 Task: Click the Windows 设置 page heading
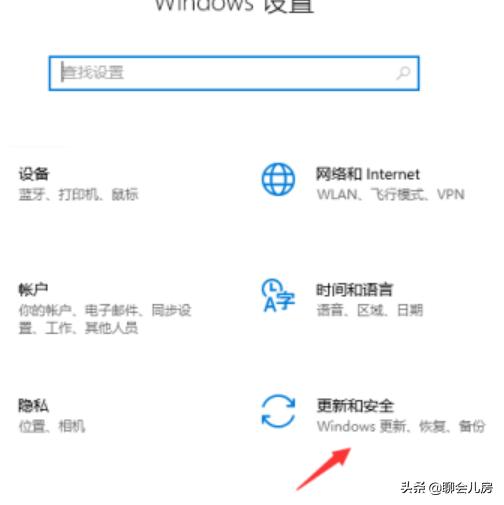tap(235, 6)
